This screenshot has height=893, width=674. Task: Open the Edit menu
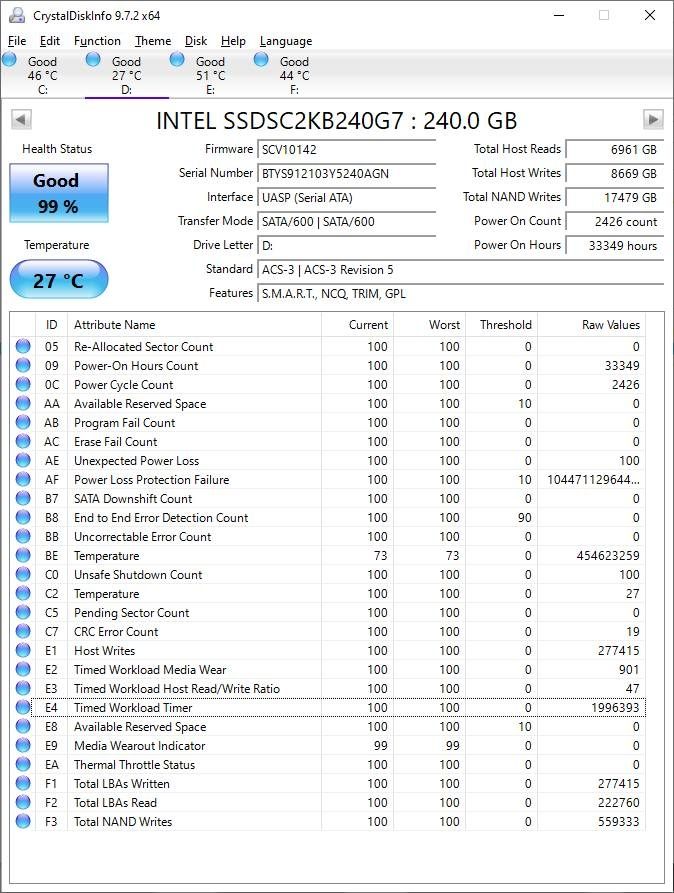click(50, 41)
